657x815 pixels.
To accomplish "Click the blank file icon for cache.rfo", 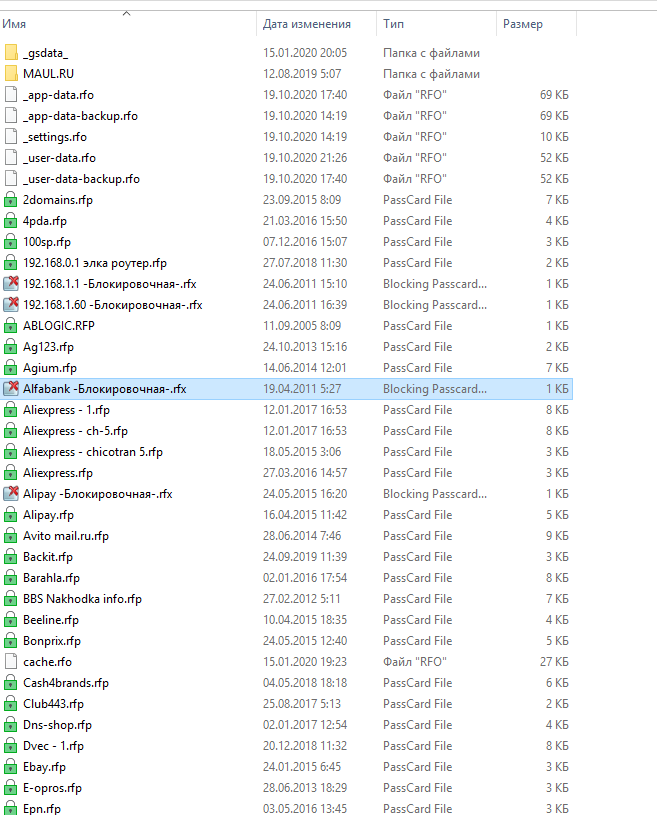I will (11, 662).
